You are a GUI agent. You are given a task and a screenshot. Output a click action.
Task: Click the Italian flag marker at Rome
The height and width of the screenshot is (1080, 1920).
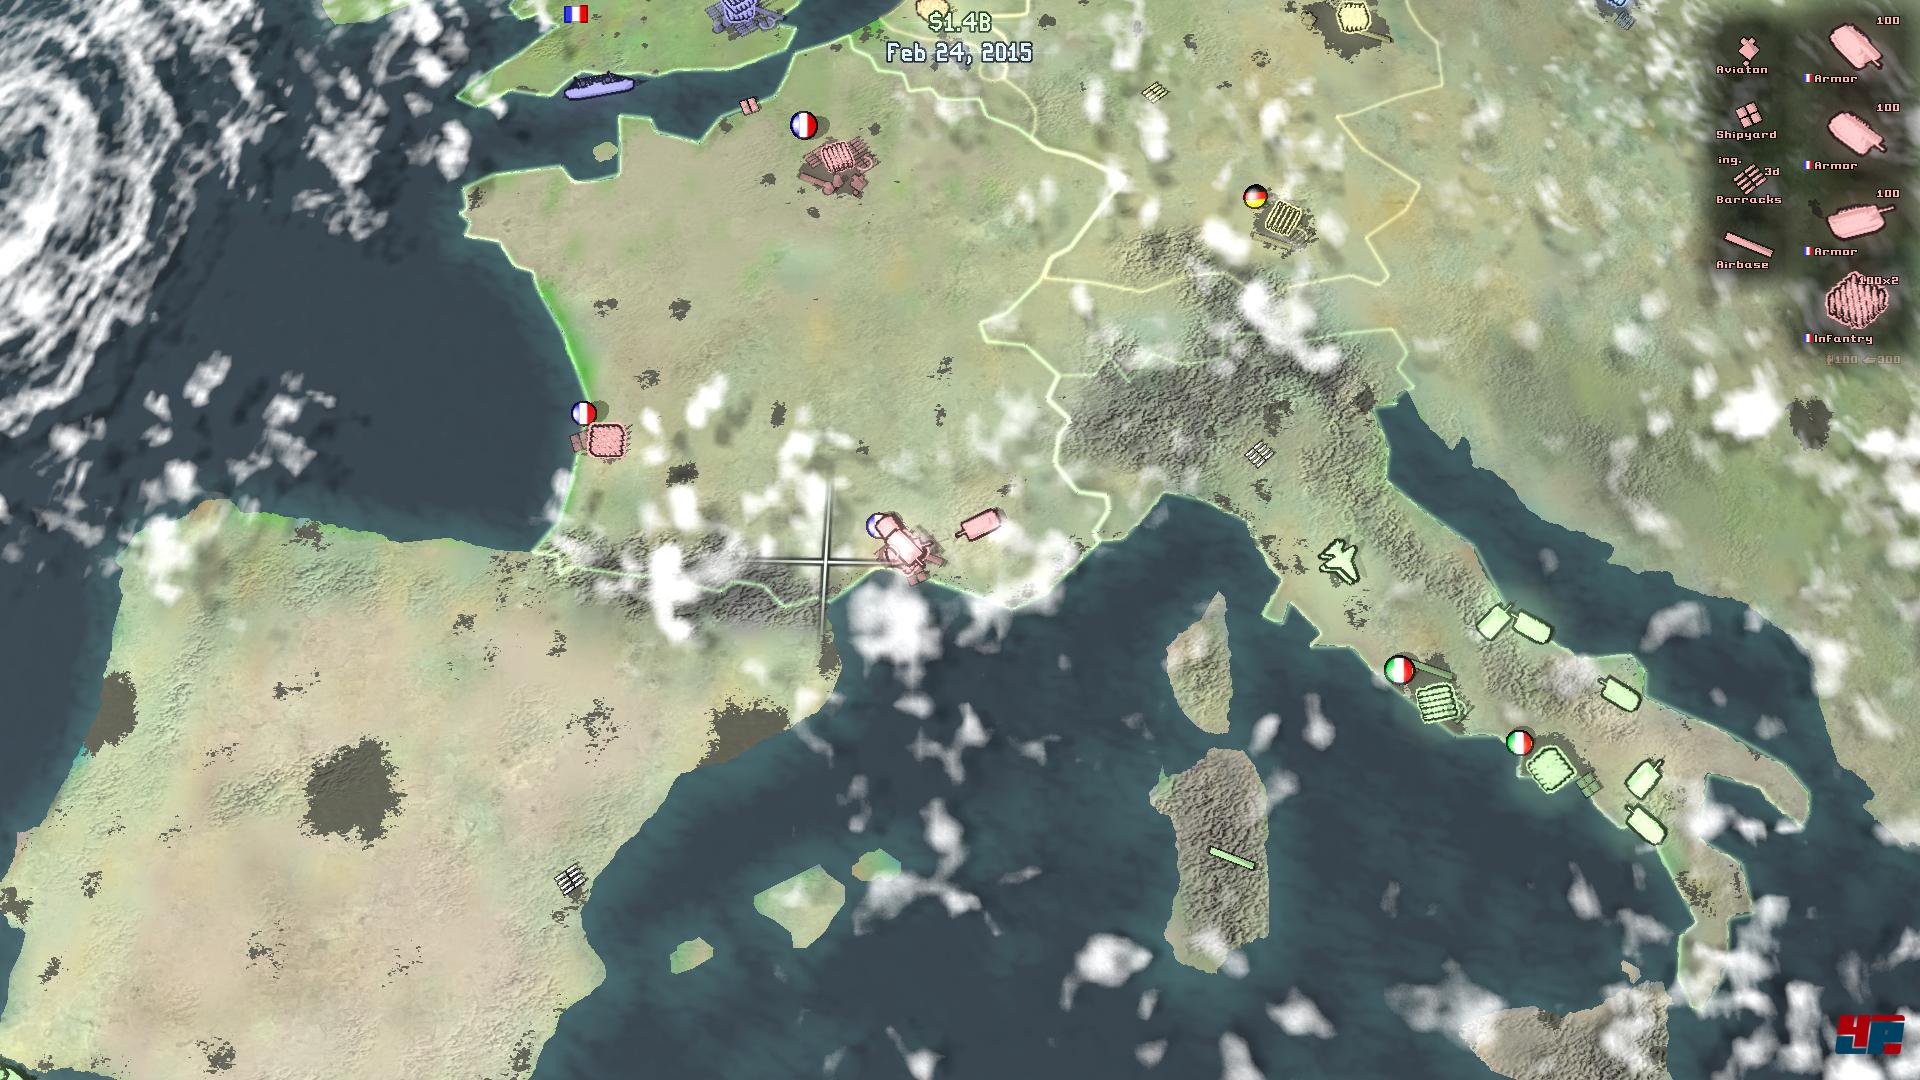point(1399,669)
